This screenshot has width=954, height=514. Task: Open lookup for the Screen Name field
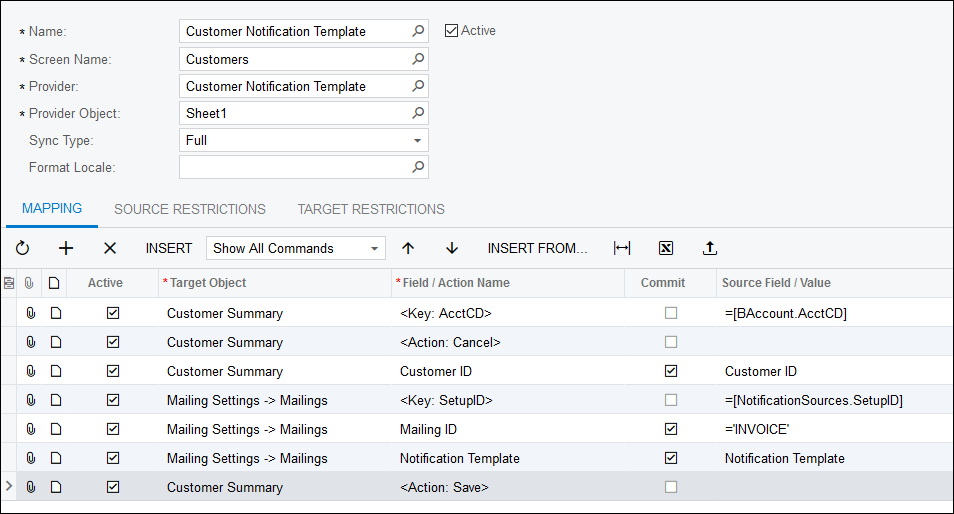click(418, 59)
